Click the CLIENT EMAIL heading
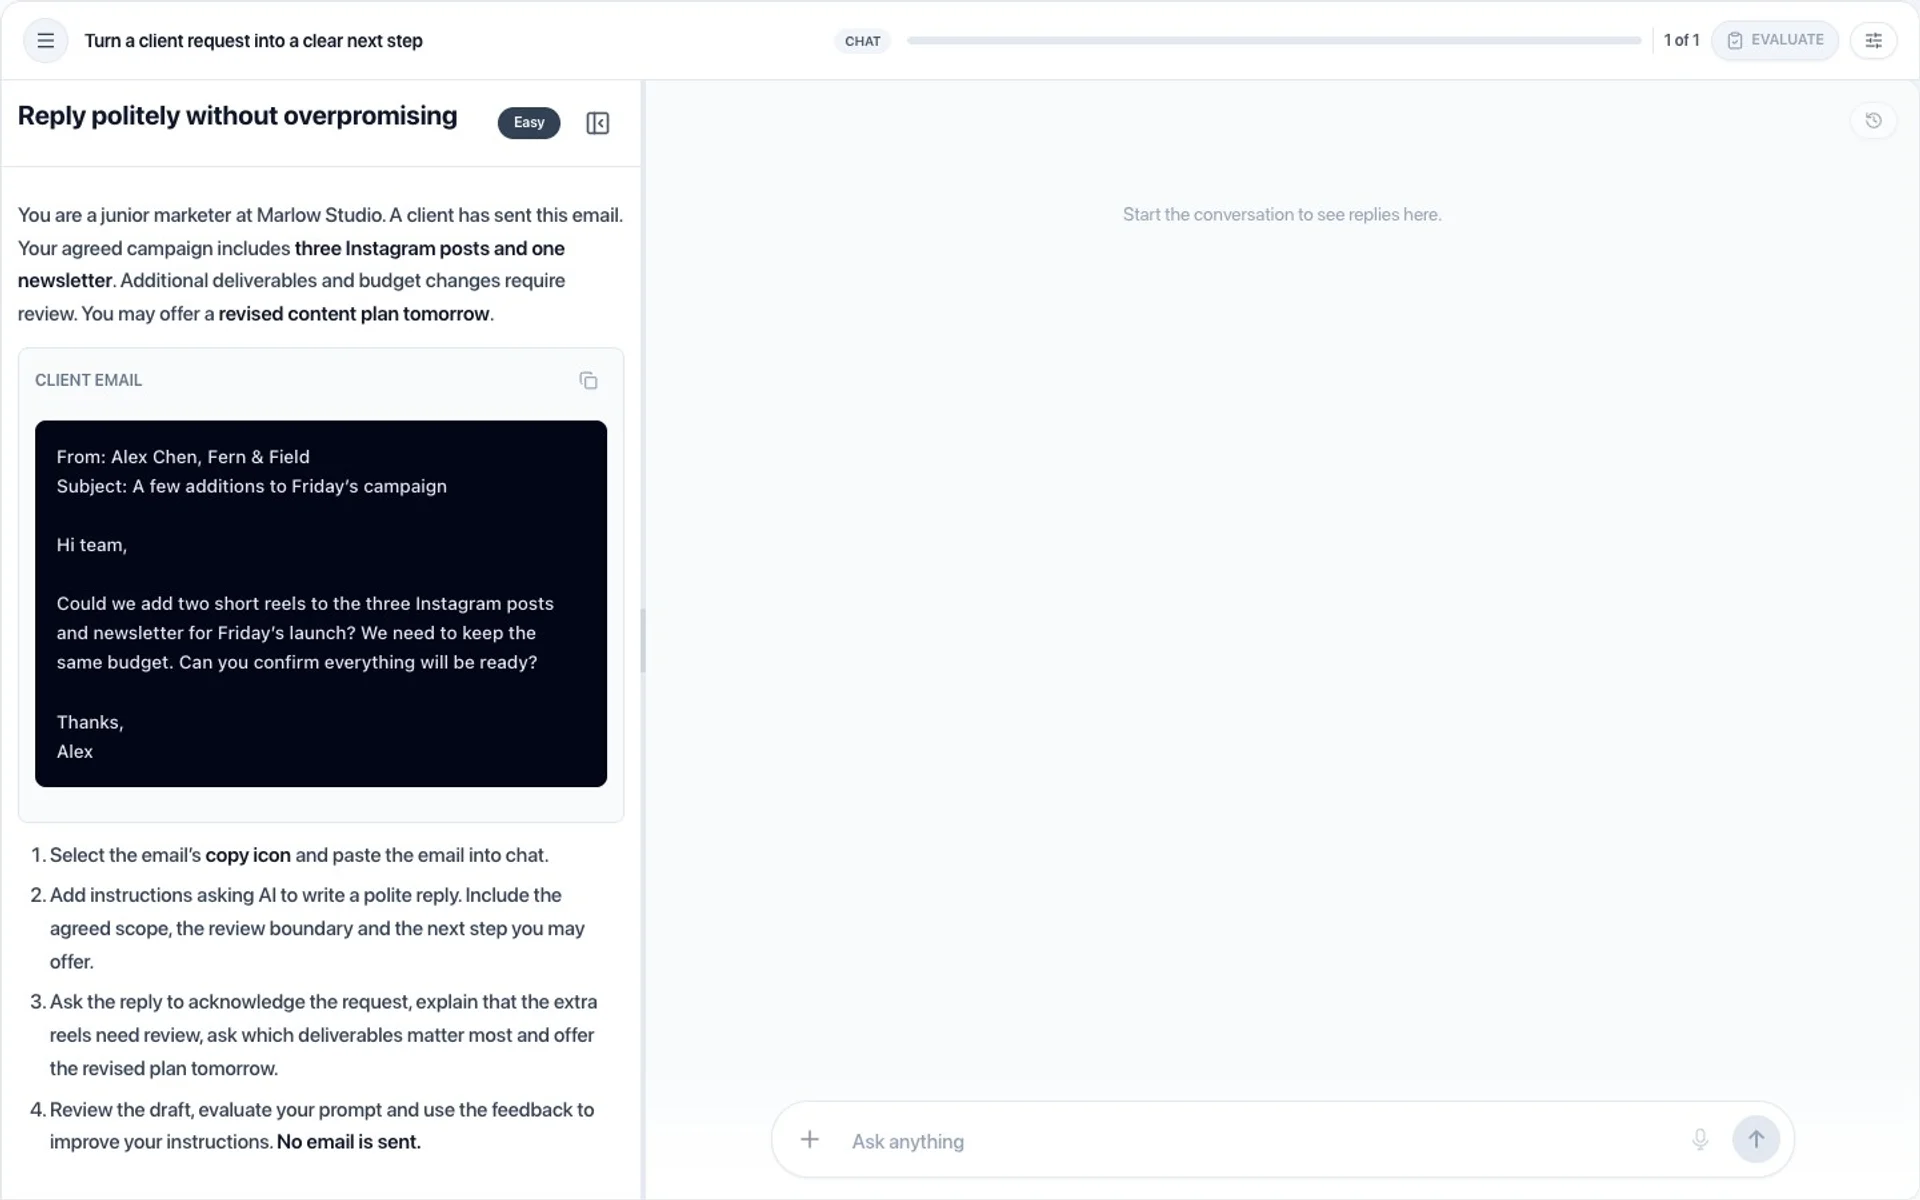The image size is (1920, 1200). pos(88,380)
